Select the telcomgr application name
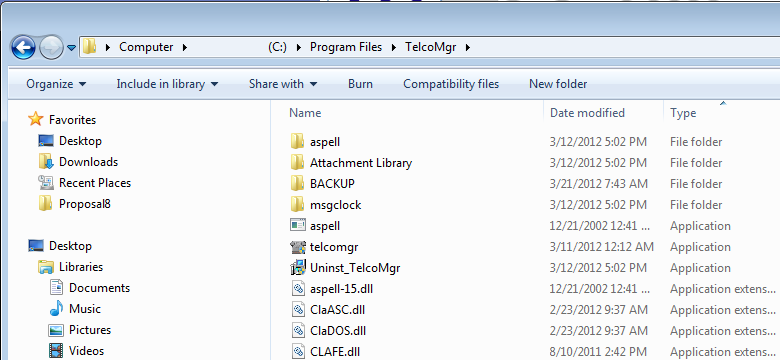Screen dimensions: 780x360 click(x=334, y=247)
